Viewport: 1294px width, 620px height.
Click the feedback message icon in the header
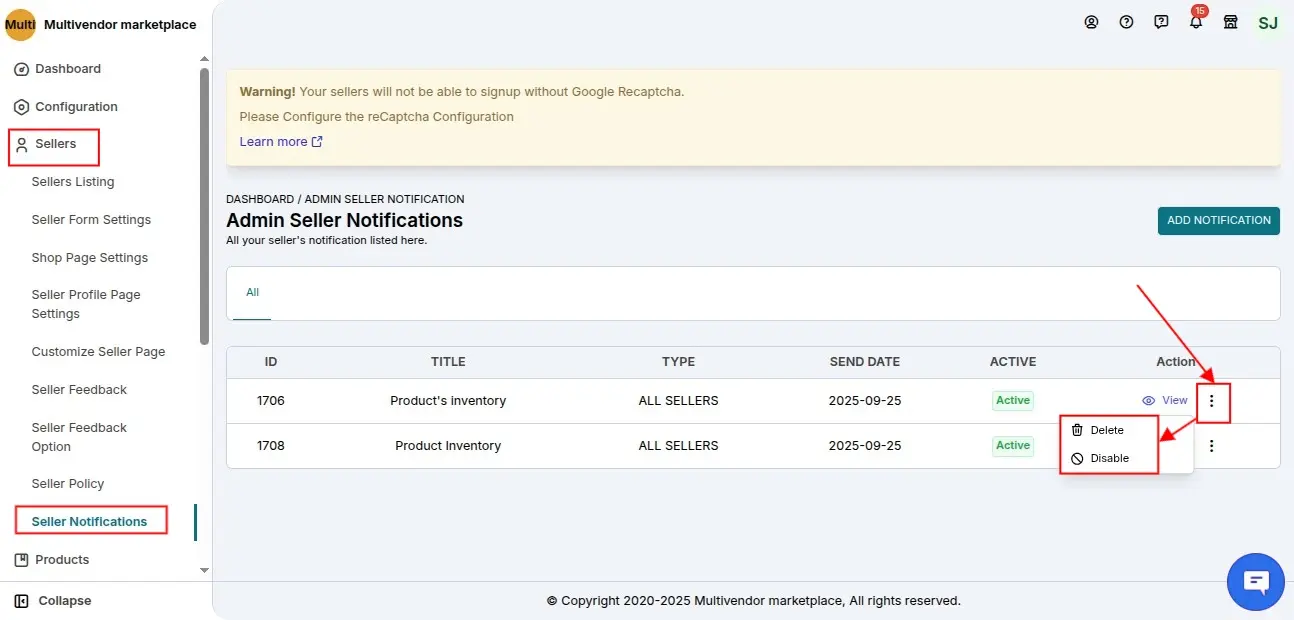click(1160, 22)
